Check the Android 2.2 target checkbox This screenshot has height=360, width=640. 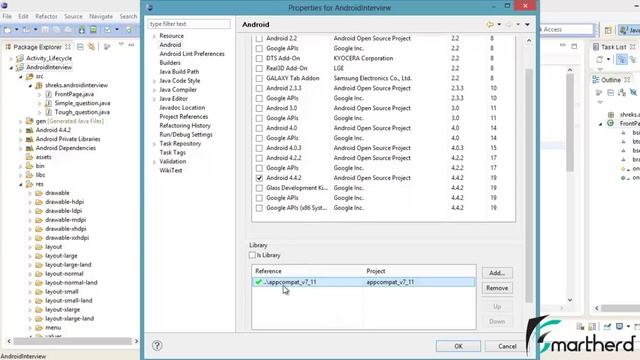point(259,38)
